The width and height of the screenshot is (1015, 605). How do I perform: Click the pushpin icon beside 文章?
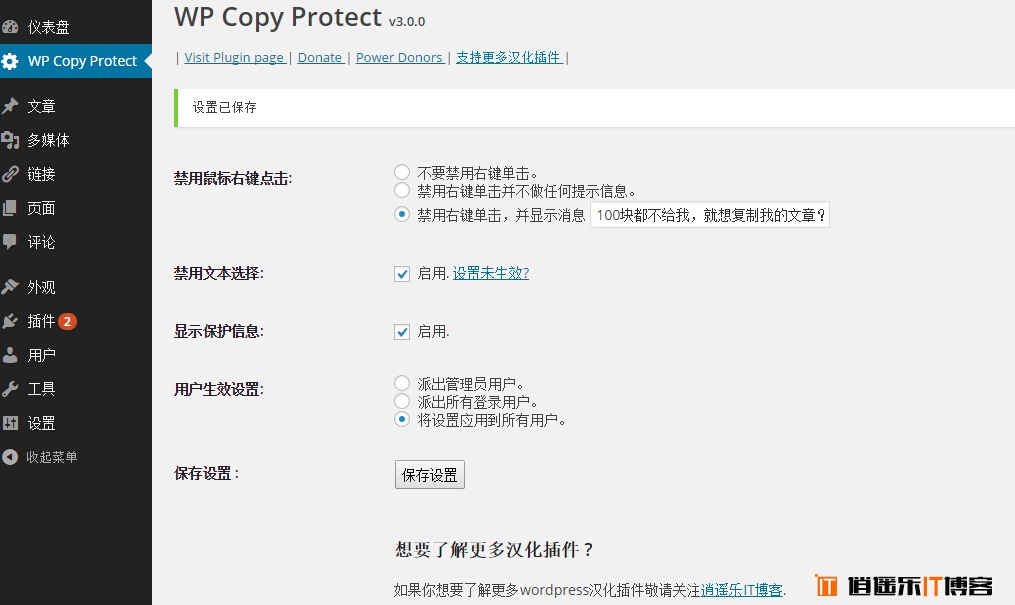tap(10, 105)
